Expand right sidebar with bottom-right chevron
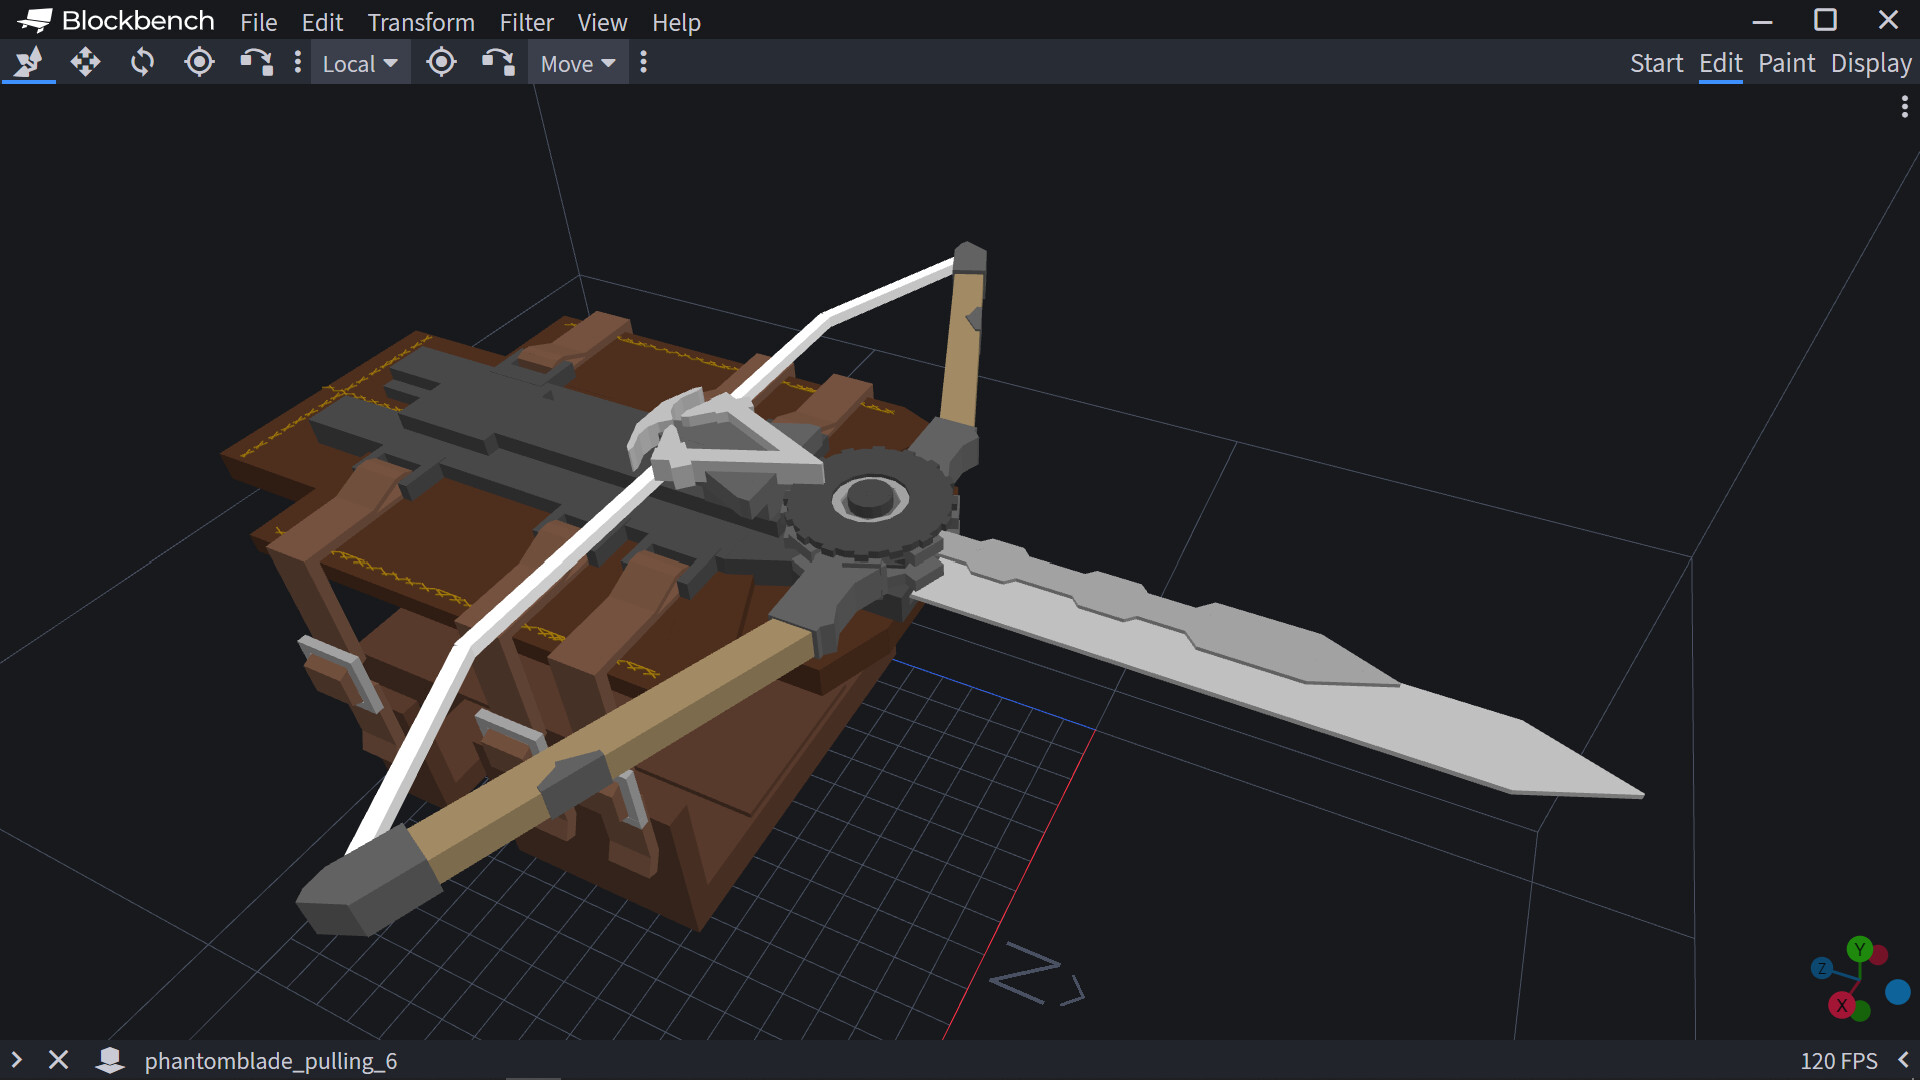 click(1903, 1060)
